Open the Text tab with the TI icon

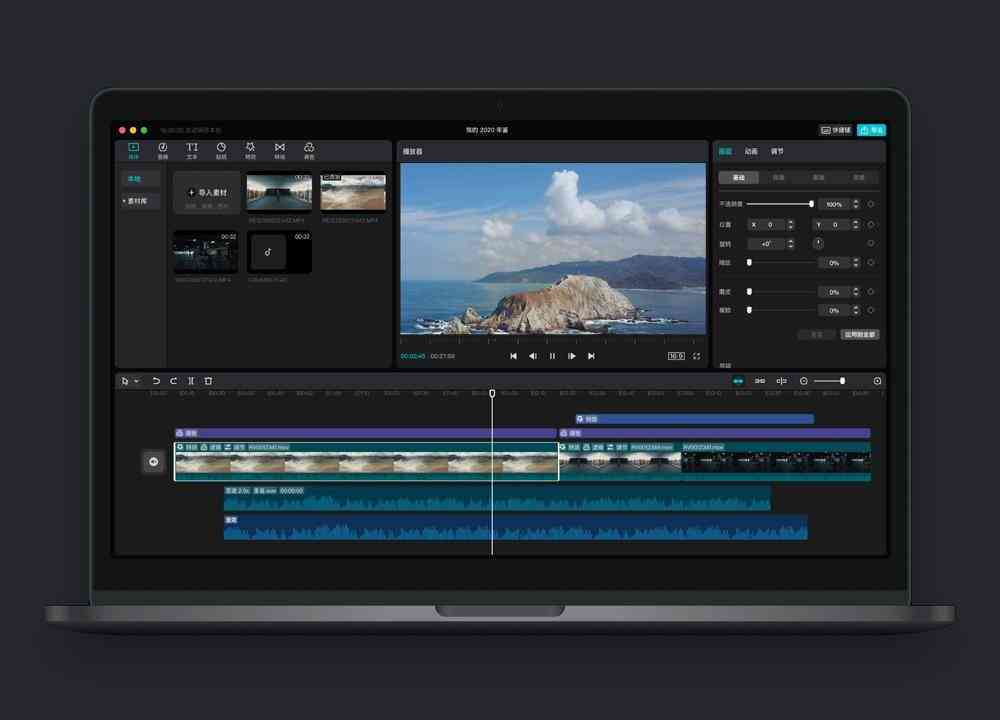[192, 151]
